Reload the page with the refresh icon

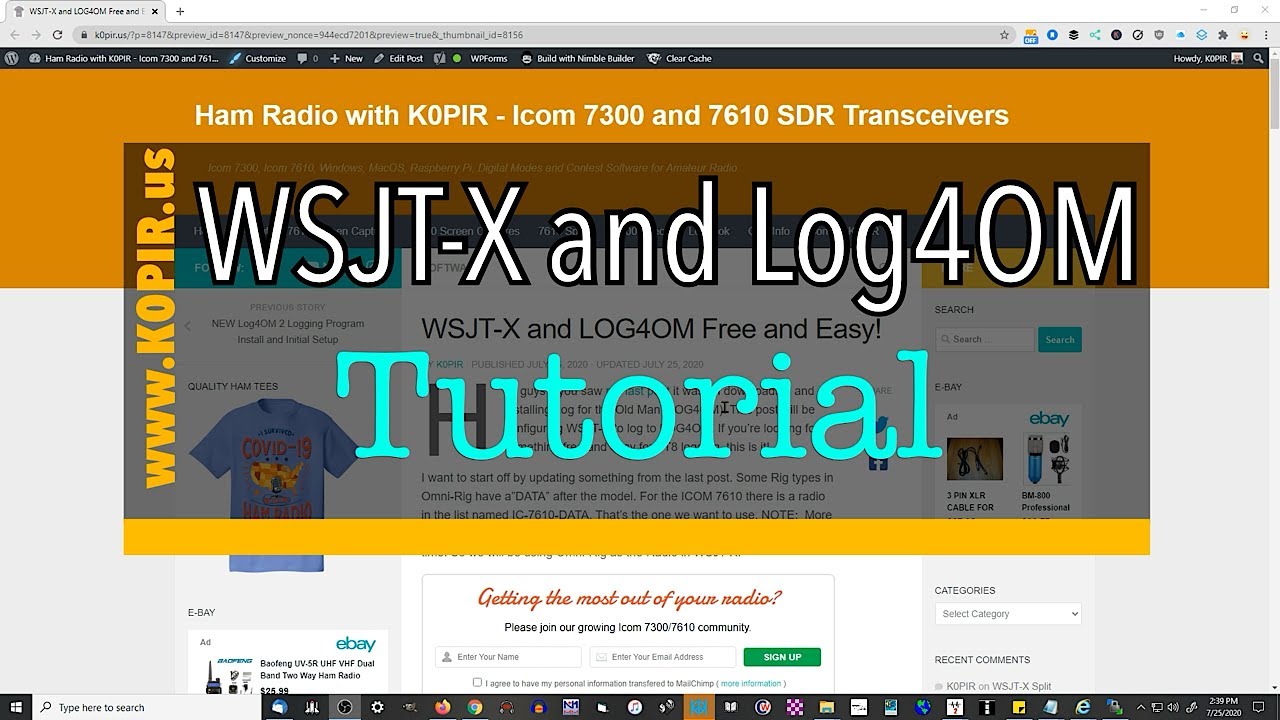click(x=58, y=35)
